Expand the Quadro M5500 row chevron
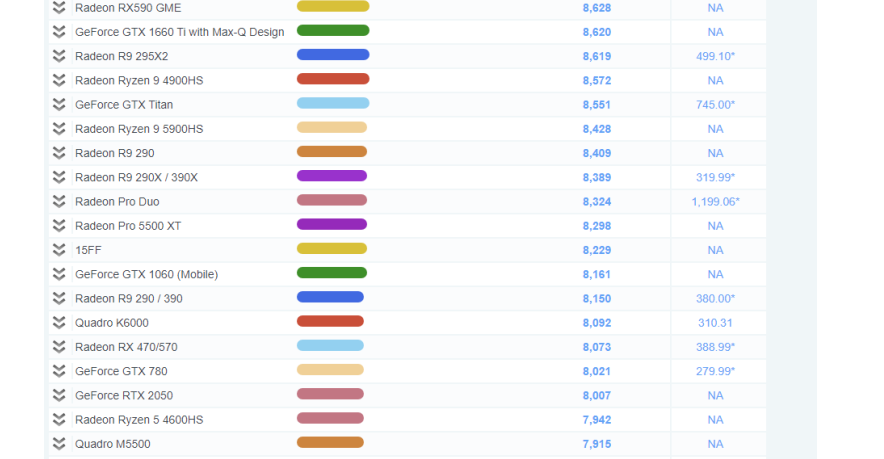This screenshot has width=884, height=459. (x=59, y=444)
